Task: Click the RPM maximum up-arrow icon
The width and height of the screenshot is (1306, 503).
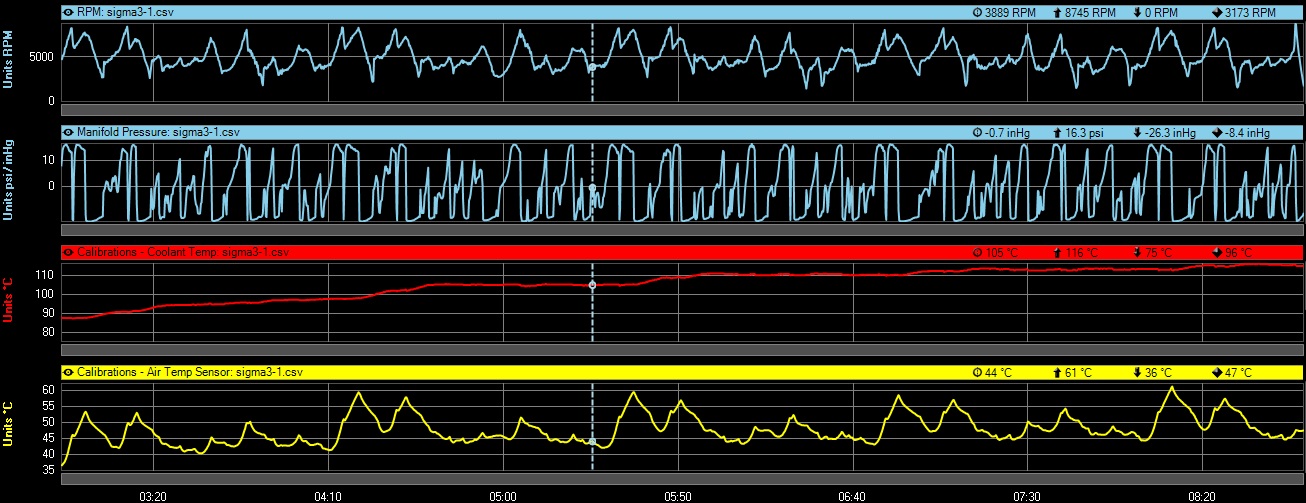Action: coord(1057,13)
